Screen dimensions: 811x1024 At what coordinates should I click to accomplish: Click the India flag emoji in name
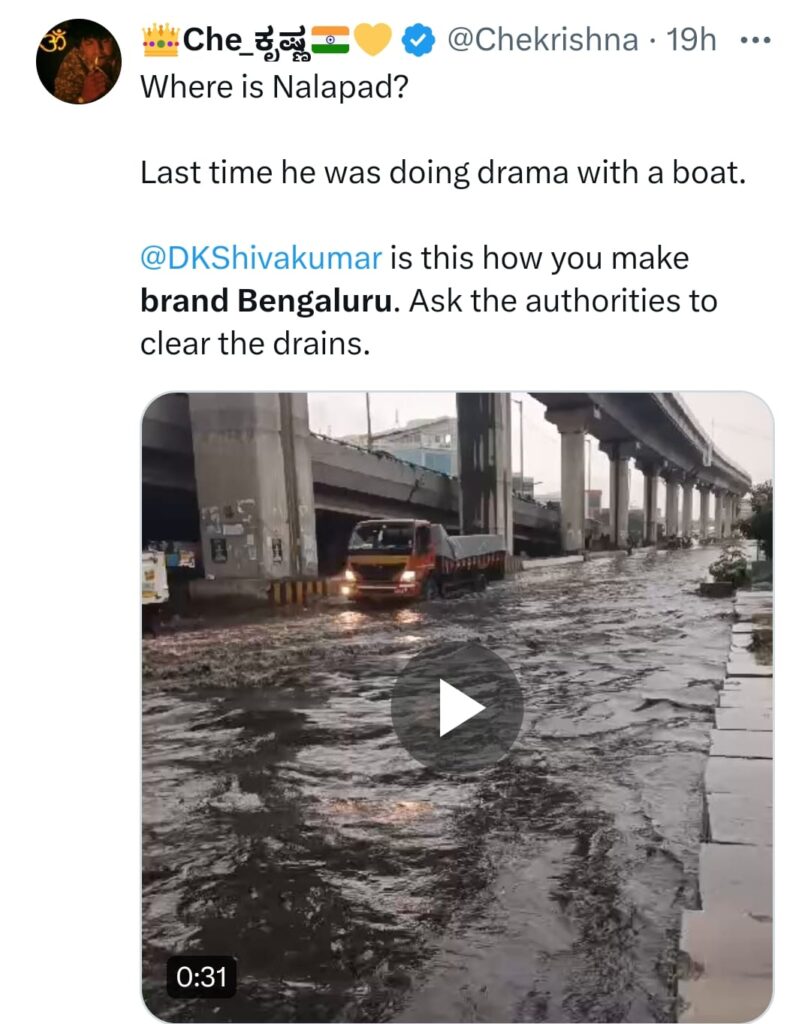pos(330,40)
